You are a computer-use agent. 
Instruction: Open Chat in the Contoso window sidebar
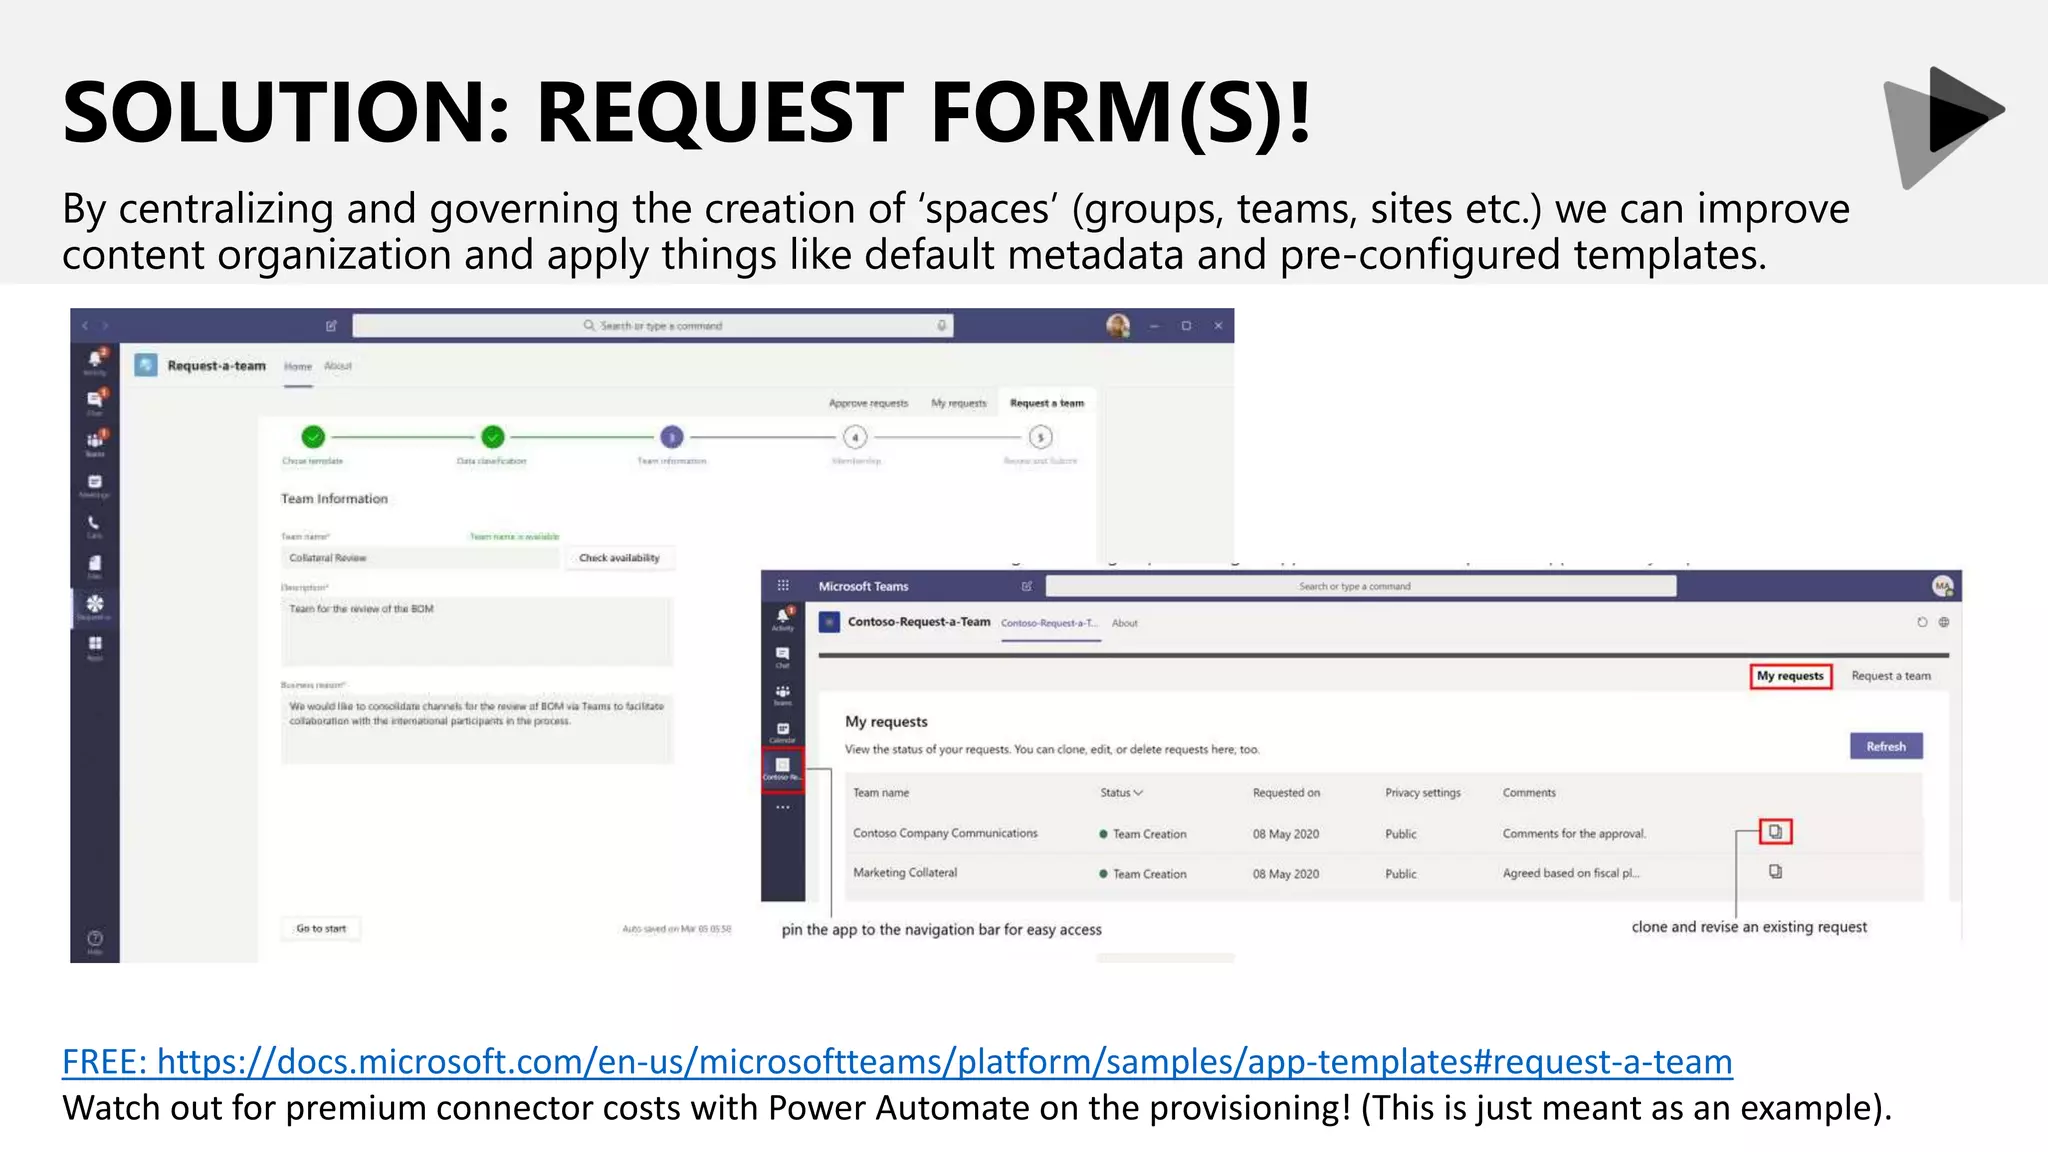coord(783,657)
